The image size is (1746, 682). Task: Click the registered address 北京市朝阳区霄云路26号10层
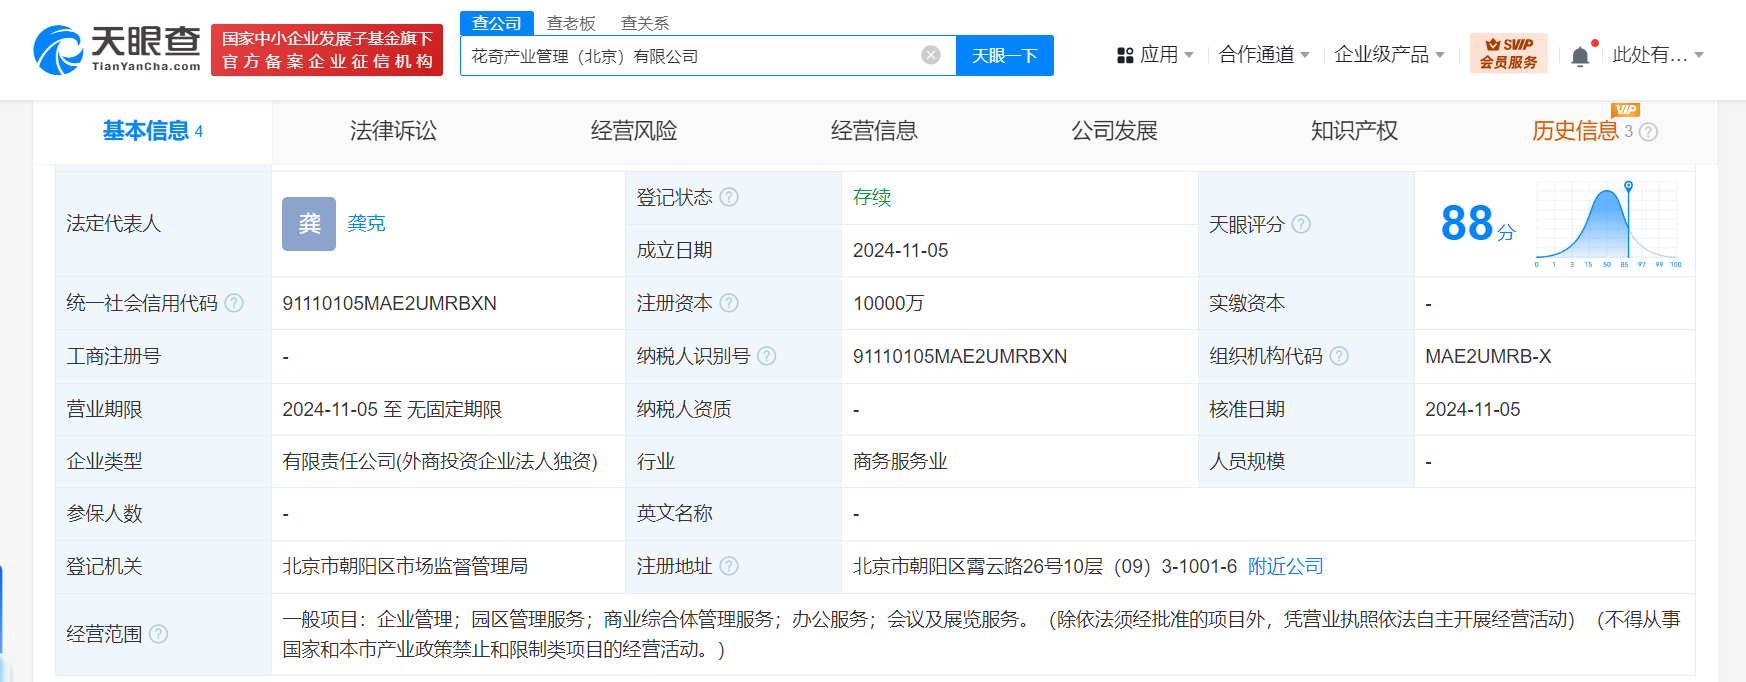1045,566
